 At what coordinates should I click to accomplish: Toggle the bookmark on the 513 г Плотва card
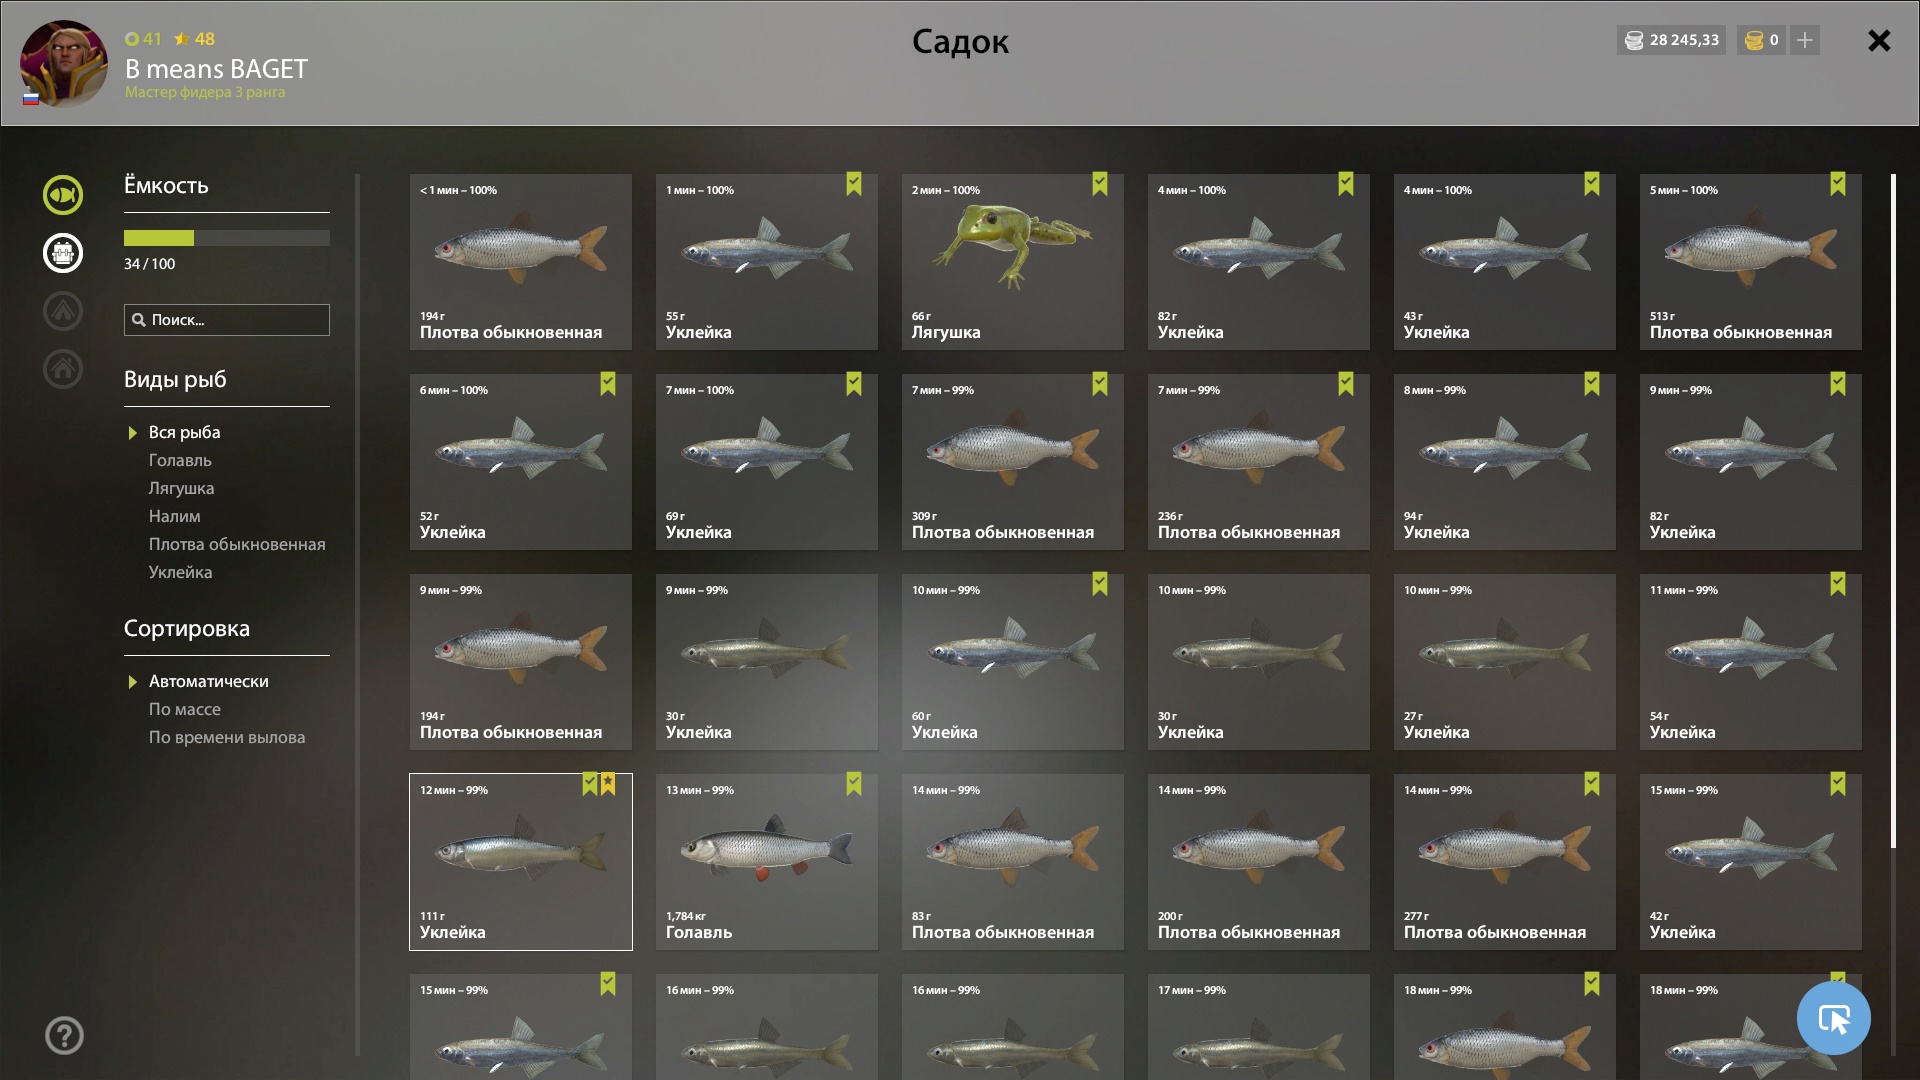point(1838,184)
